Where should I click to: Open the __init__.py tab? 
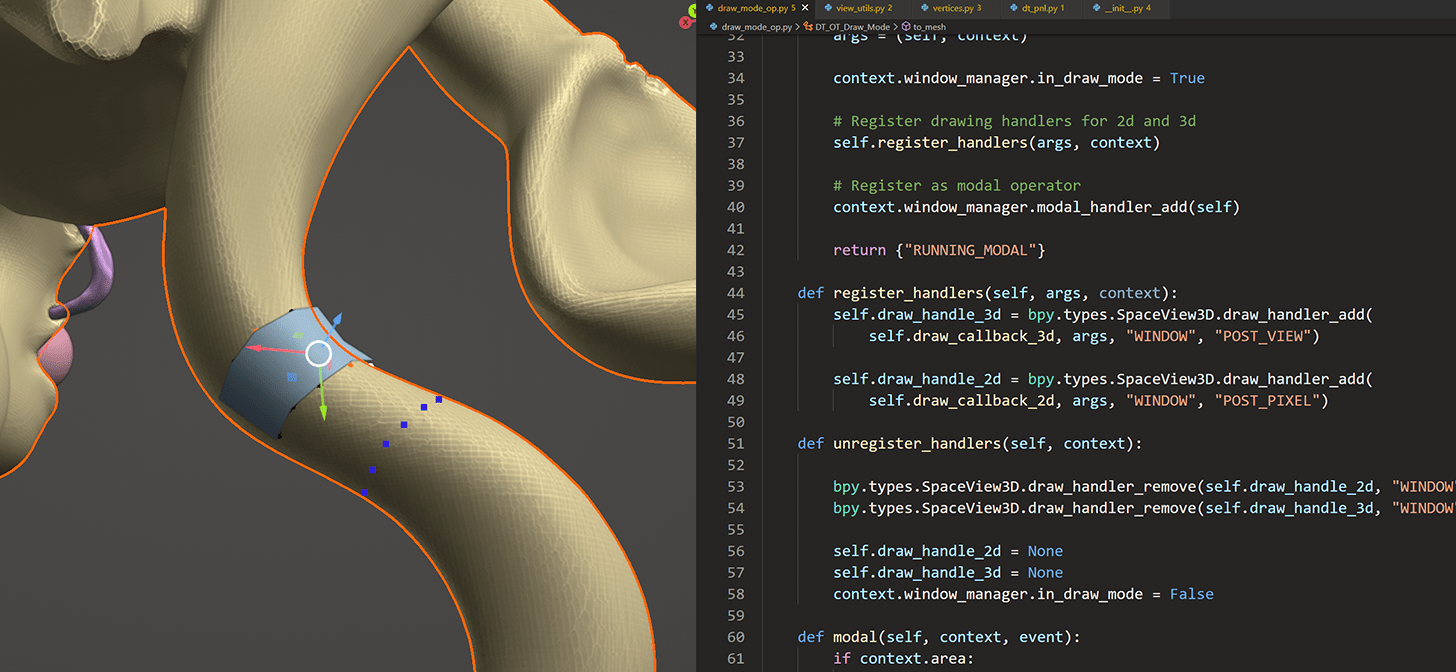point(1125,9)
